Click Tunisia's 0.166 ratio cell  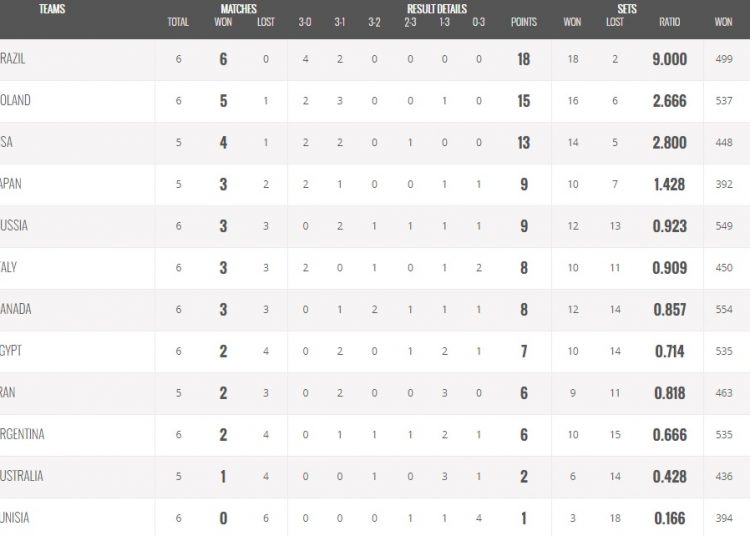[669, 518]
